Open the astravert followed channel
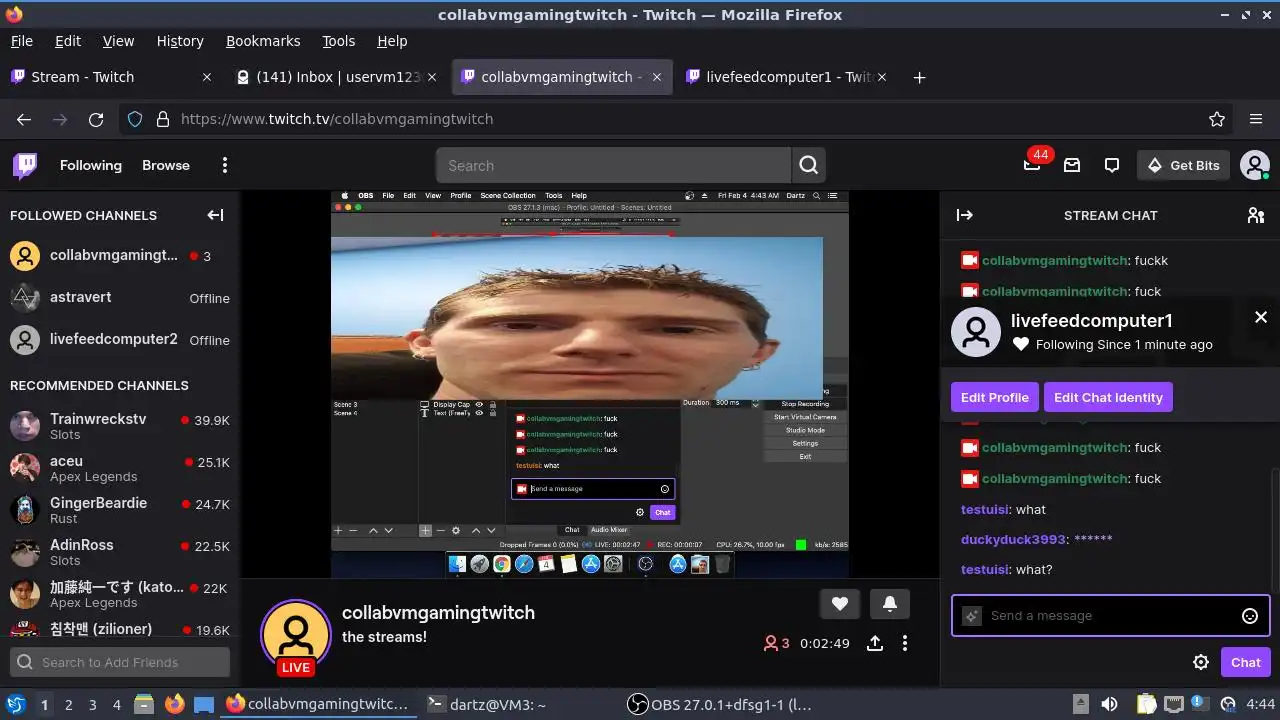The image size is (1280, 720). [x=120, y=298]
